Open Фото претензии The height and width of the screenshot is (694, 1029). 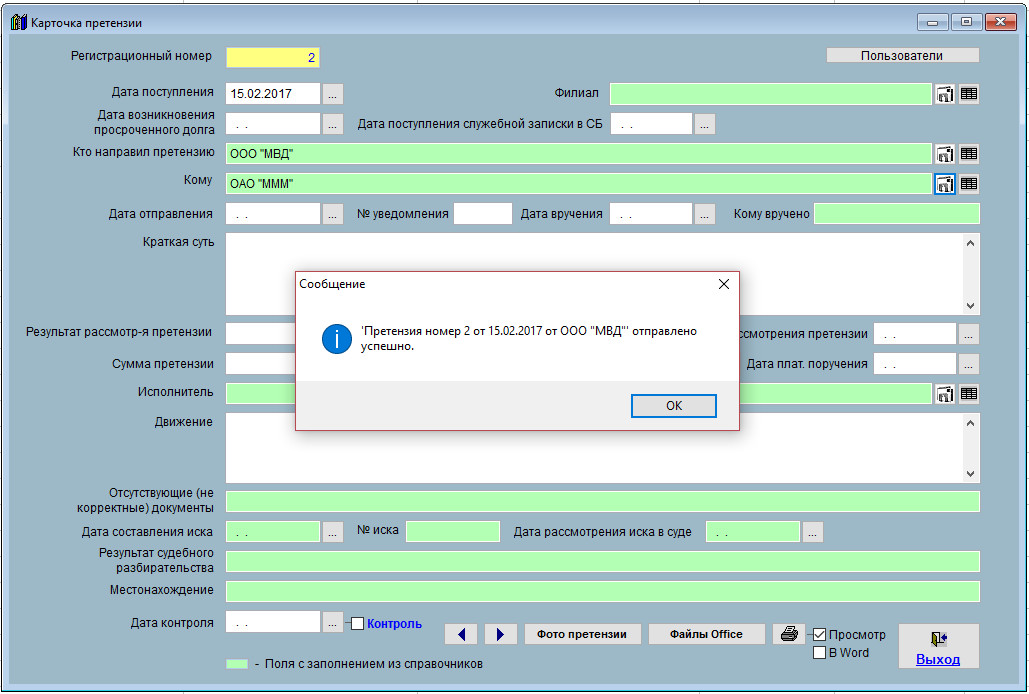click(x=581, y=634)
